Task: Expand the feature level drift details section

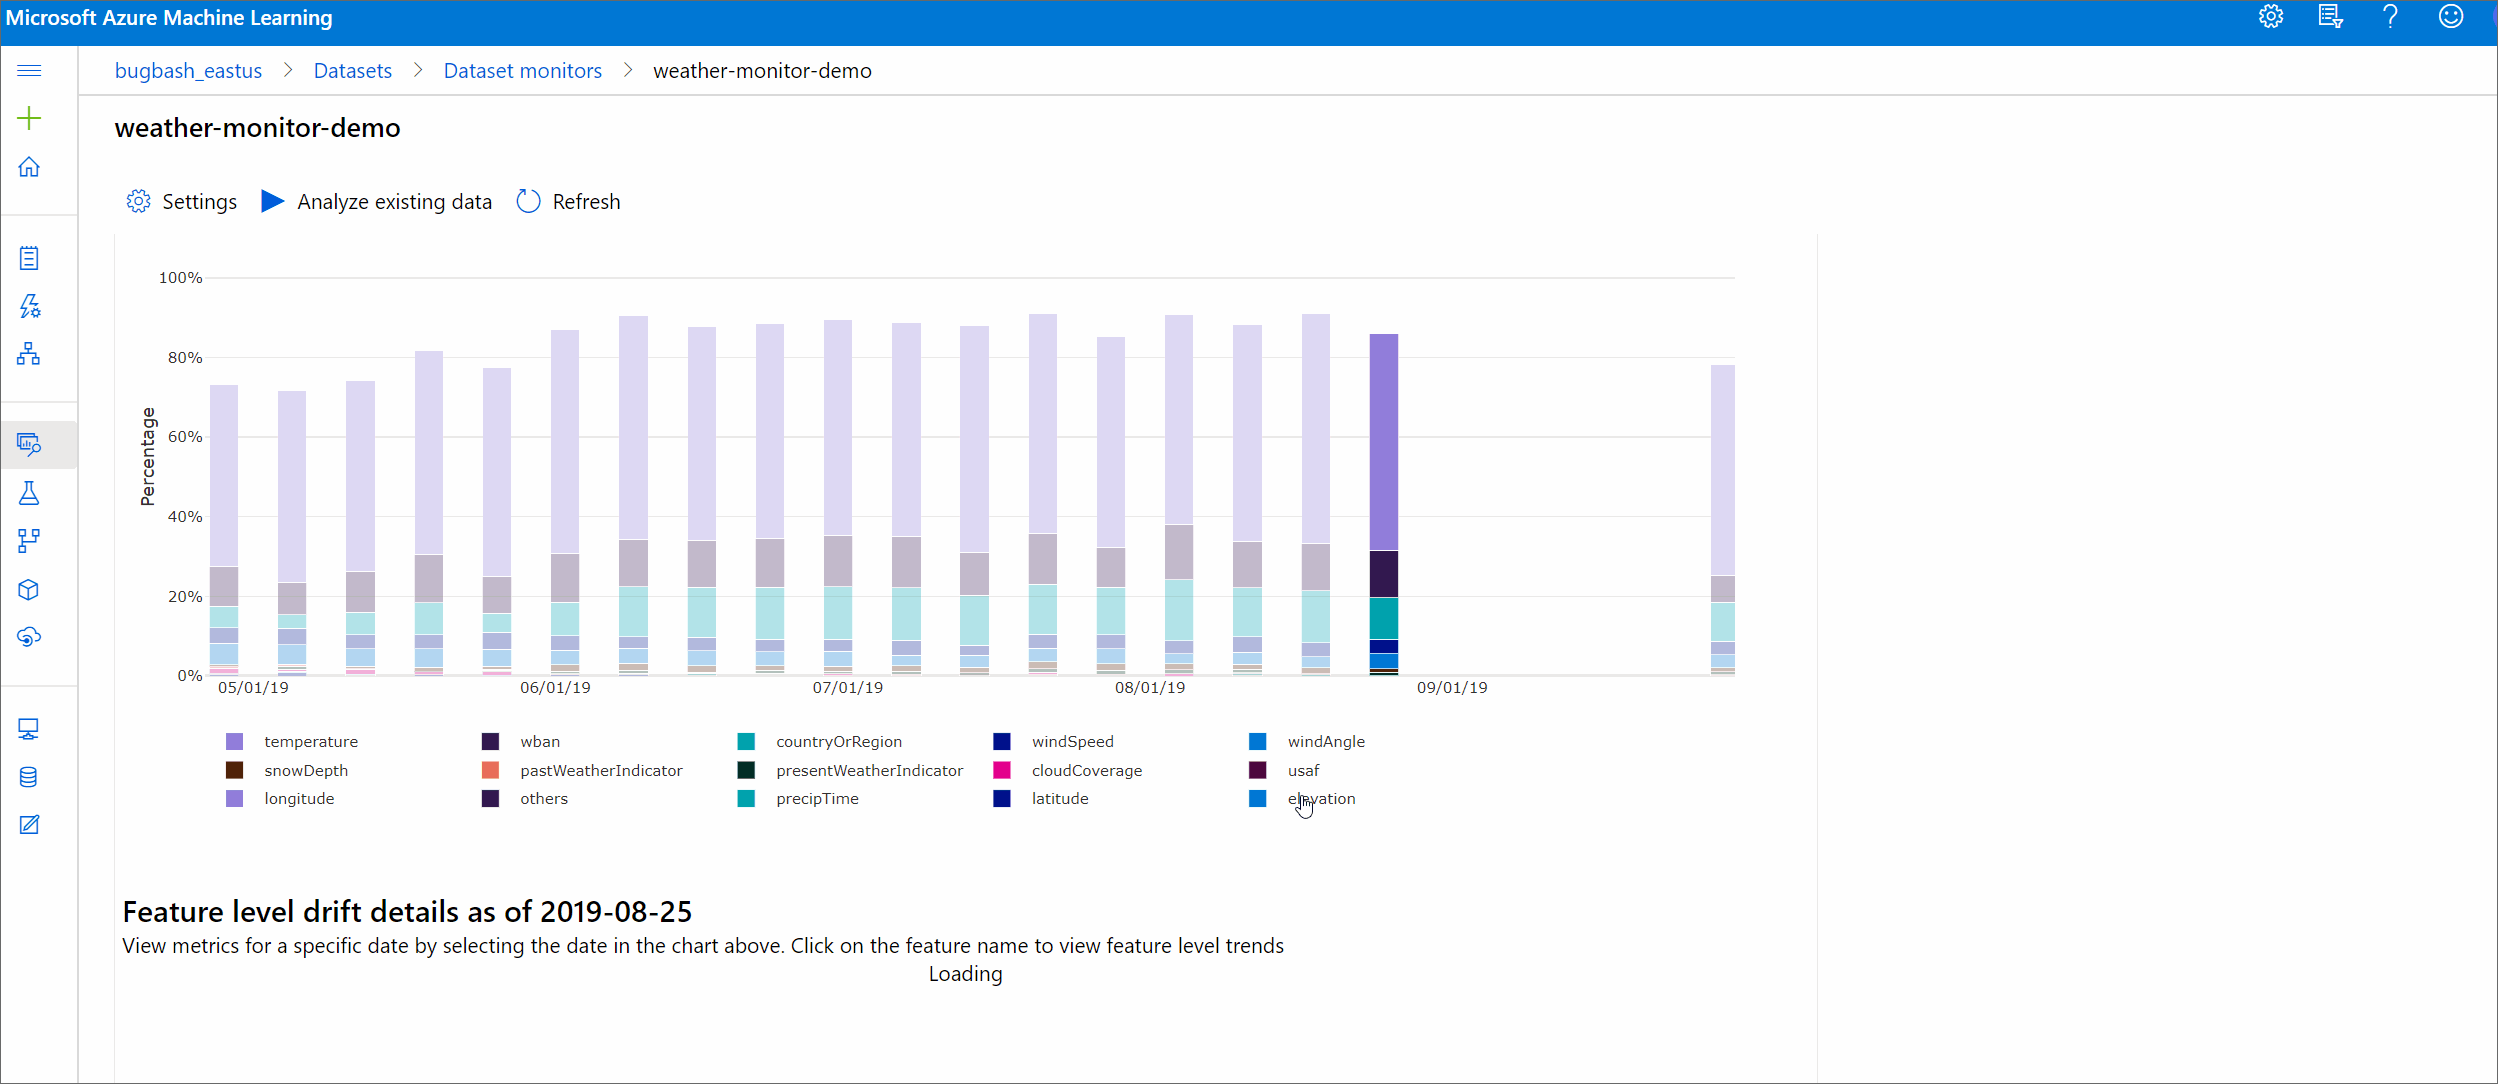Action: click(x=408, y=910)
